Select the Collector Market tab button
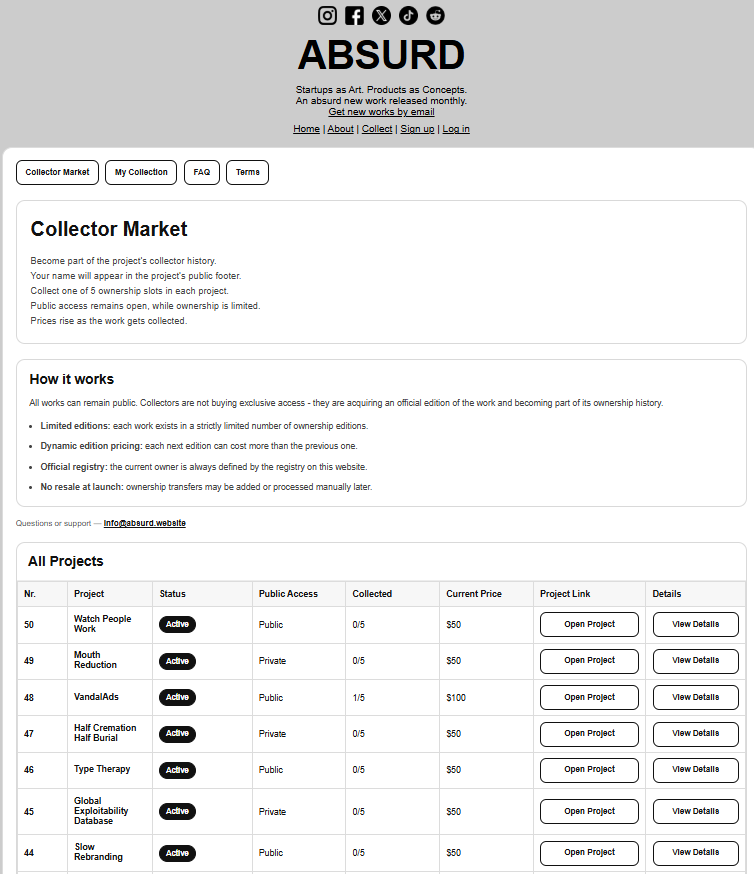The image size is (754, 874). point(57,172)
